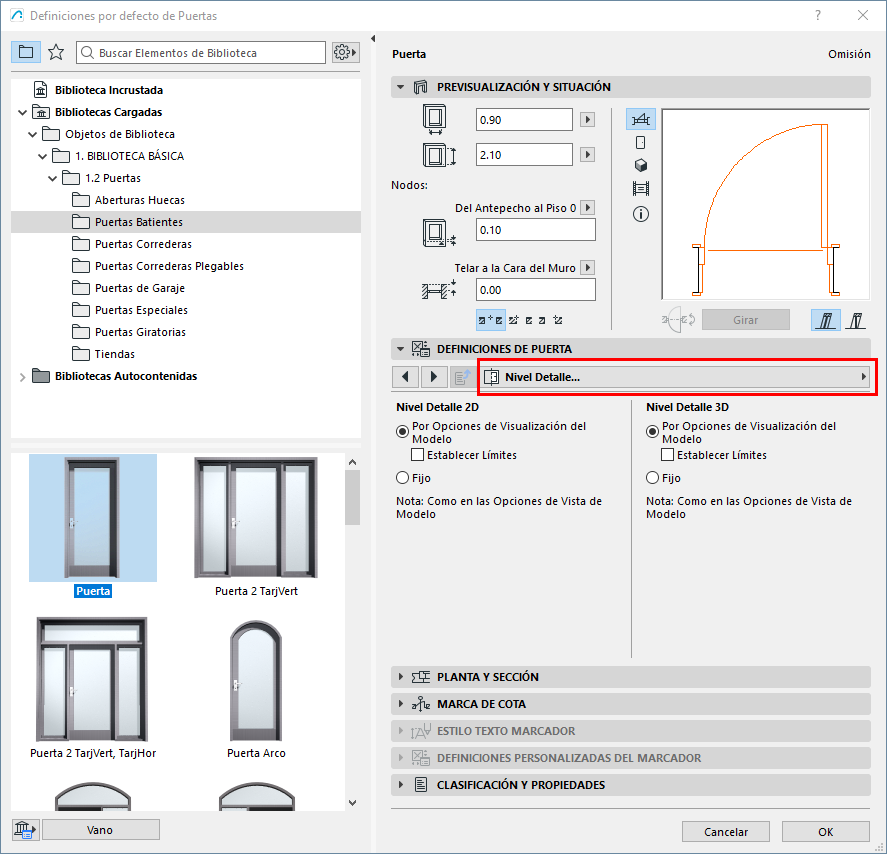Expand the Bibliotecas Autocontenidas tree node
Viewport: 887px width, 854px height.
[x=23, y=376]
